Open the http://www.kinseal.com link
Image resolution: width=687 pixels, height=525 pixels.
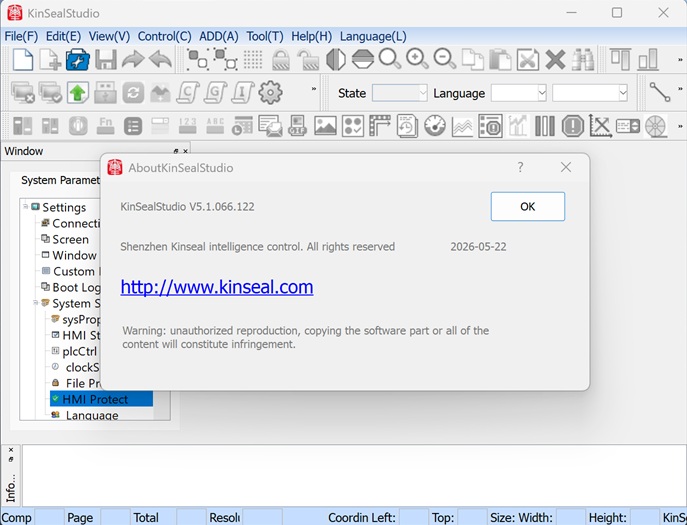(x=217, y=287)
